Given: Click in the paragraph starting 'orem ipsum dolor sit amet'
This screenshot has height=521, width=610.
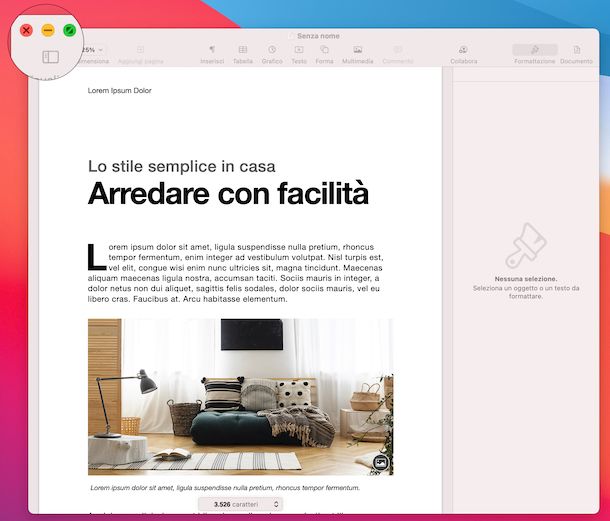Looking at the screenshot, I should (235, 273).
